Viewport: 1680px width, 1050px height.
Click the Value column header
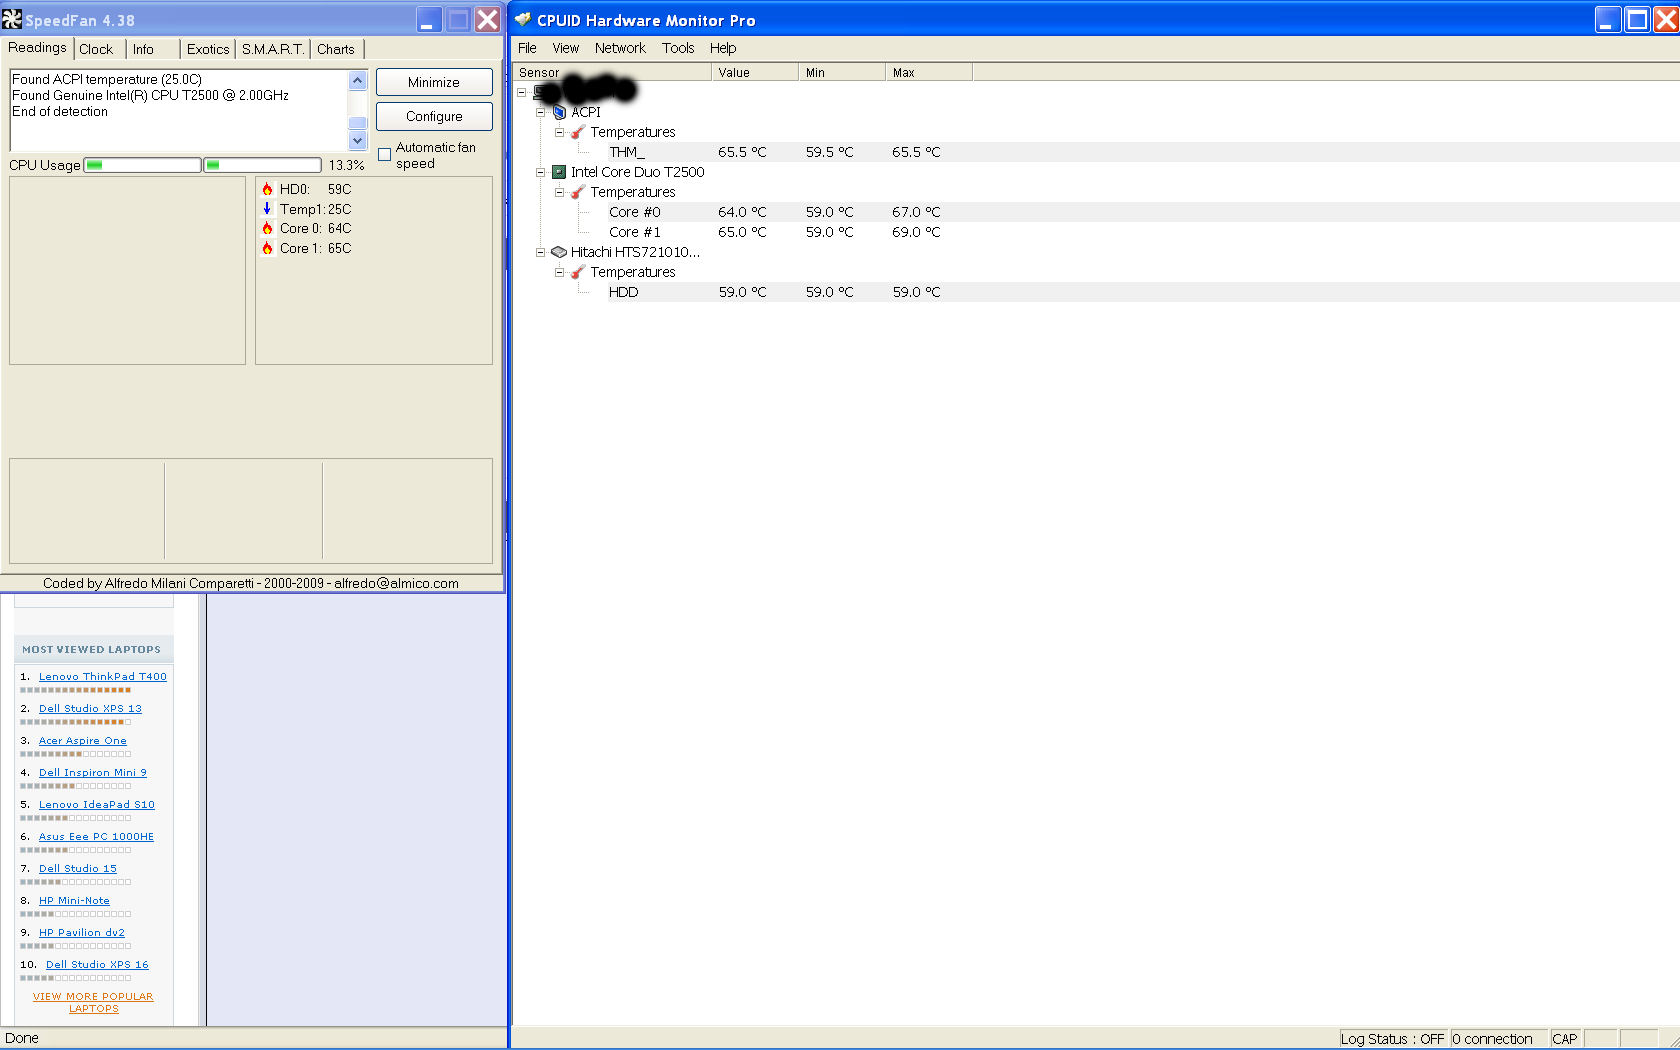click(755, 72)
